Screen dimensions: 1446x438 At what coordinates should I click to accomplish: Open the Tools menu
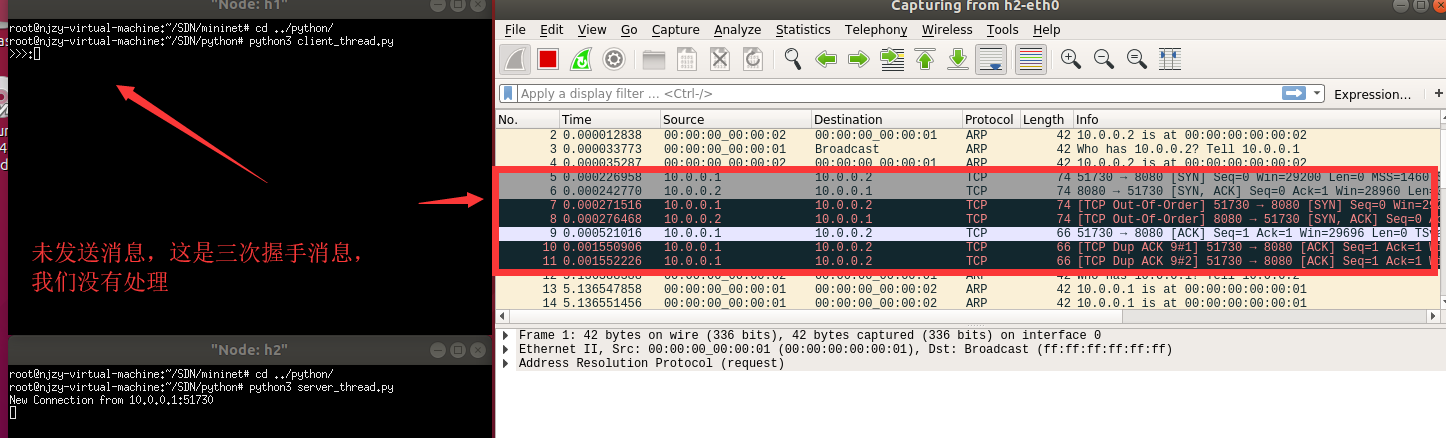pyautogui.click(x=1003, y=30)
